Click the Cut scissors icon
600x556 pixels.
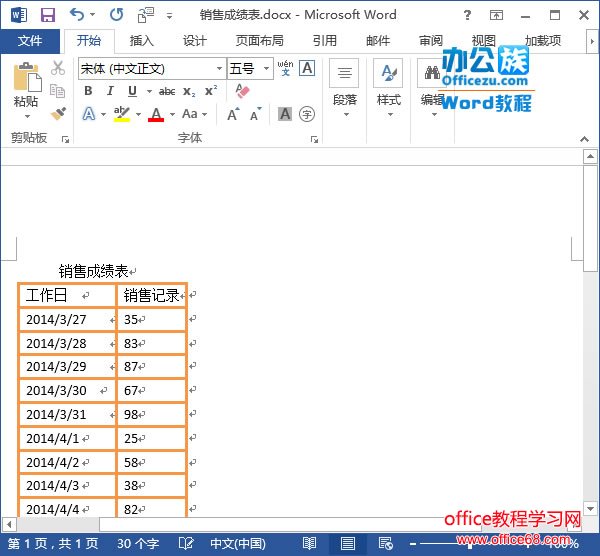[58, 68]
